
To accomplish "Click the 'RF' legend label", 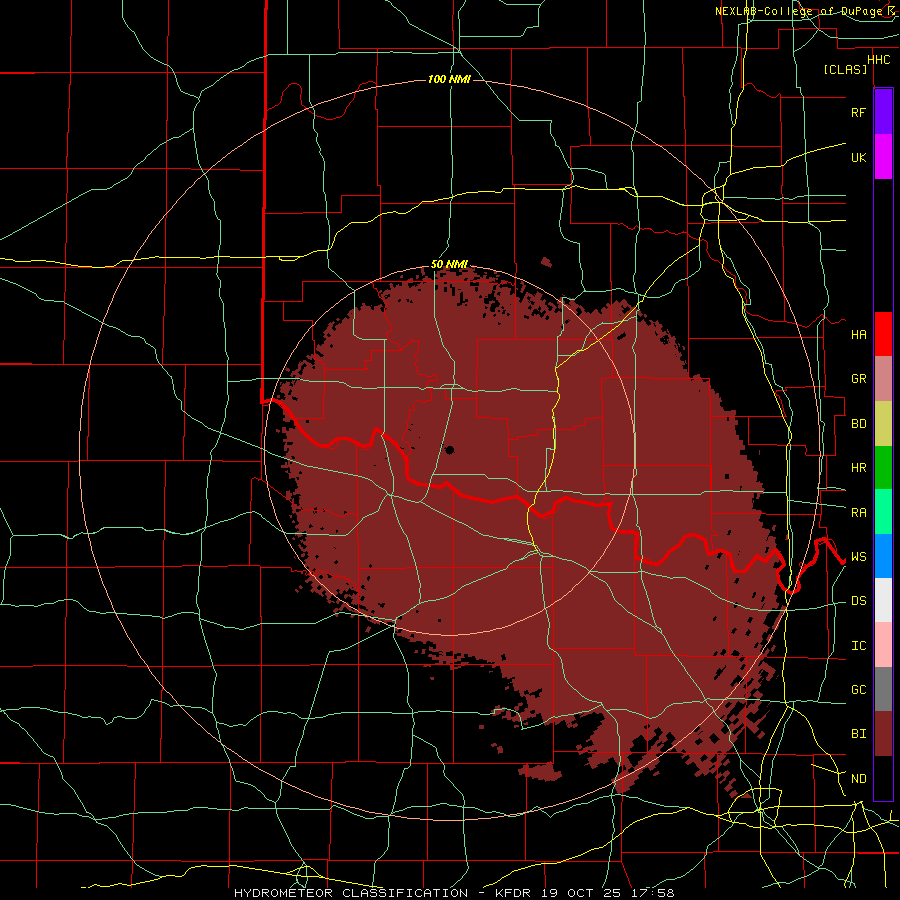I will (858, 112).
